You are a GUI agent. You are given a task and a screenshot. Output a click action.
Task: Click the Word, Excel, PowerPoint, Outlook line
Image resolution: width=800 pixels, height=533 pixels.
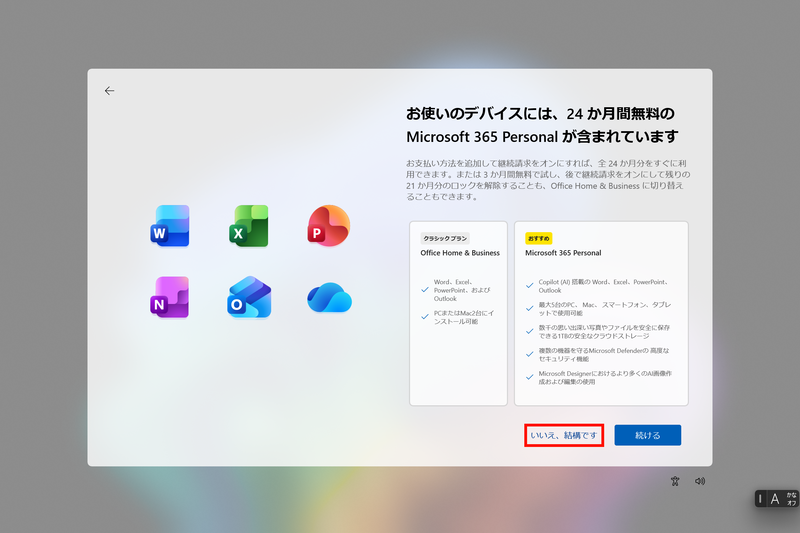pos(462,290)
